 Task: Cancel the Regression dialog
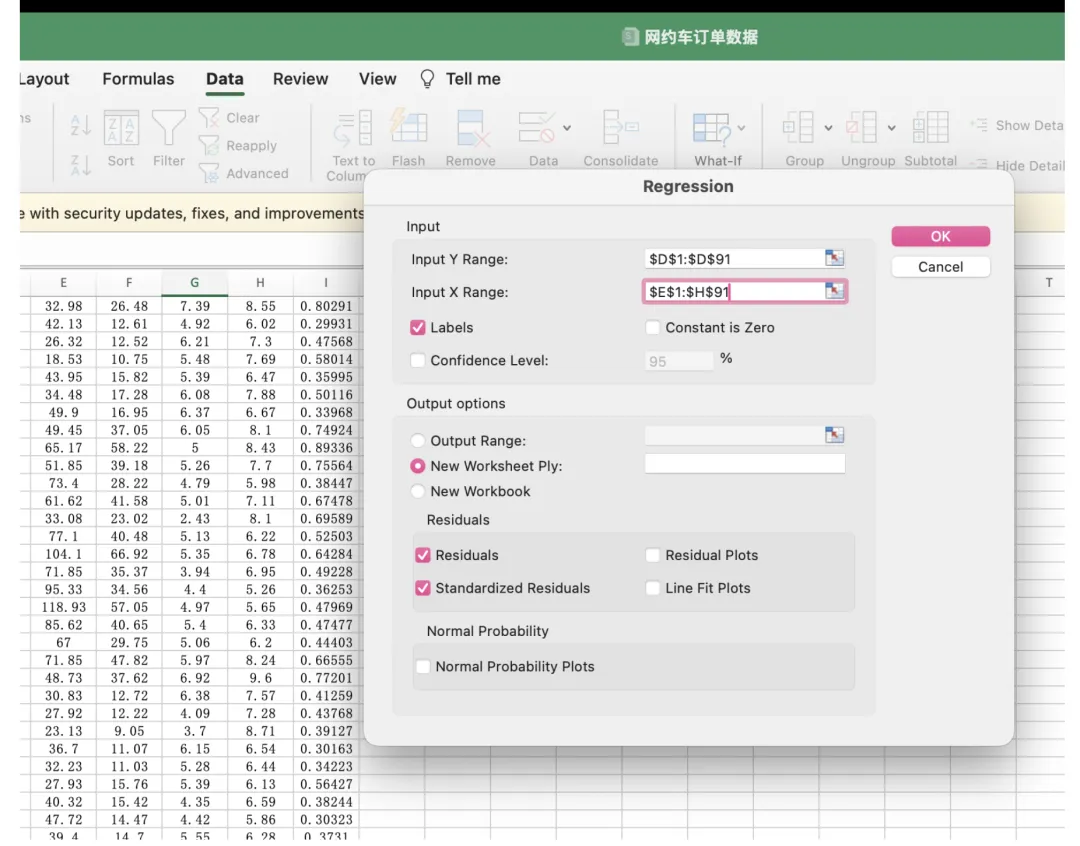click(940, 267)
